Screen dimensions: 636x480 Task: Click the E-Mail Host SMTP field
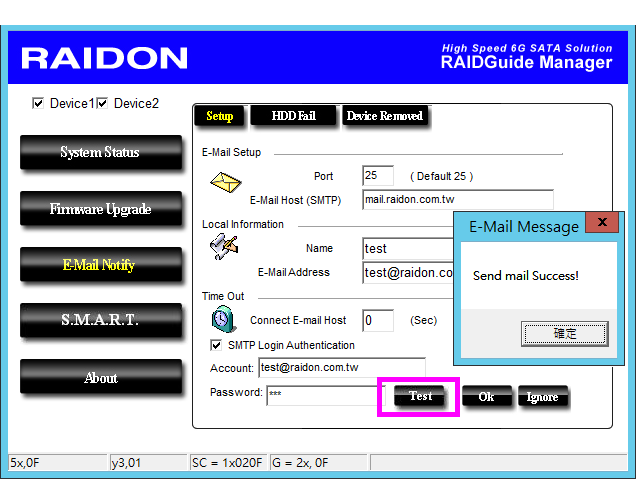[458, 200]
